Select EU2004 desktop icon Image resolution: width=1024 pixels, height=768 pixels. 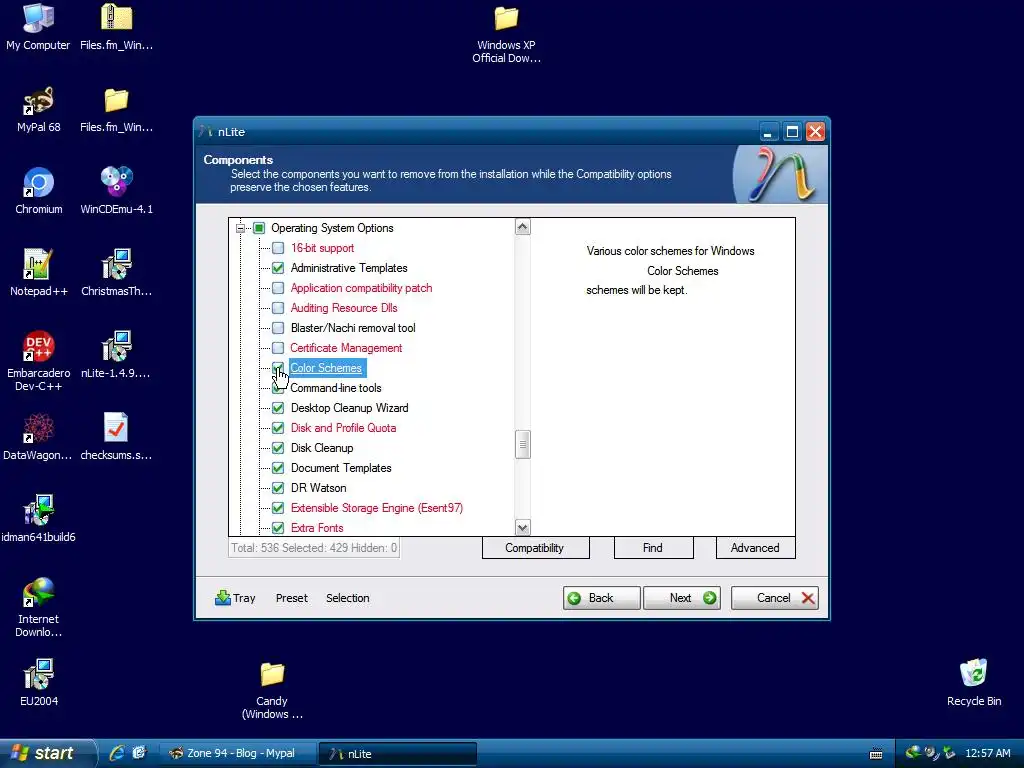pyautogui.click(x=38, y=682)
